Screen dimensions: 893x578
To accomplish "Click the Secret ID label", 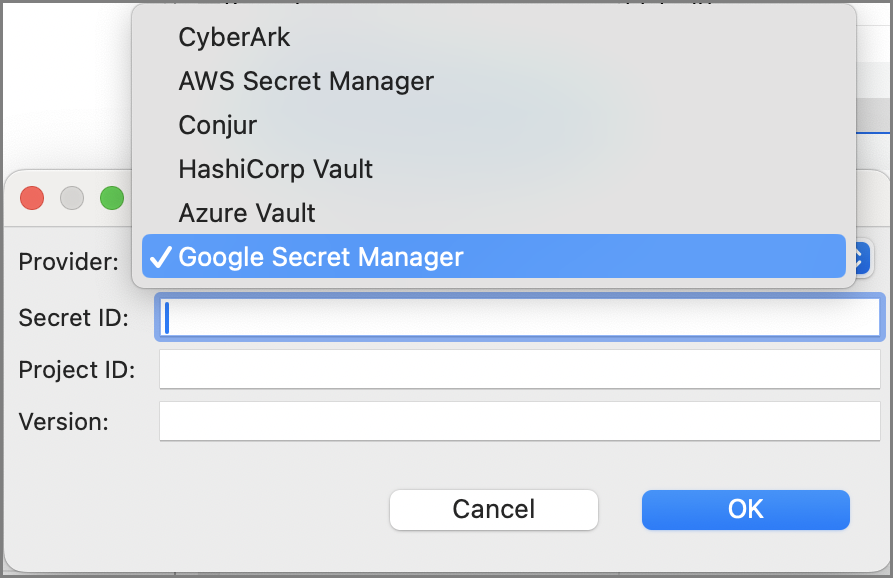I will pyautogui.click(x=73, y=318).
